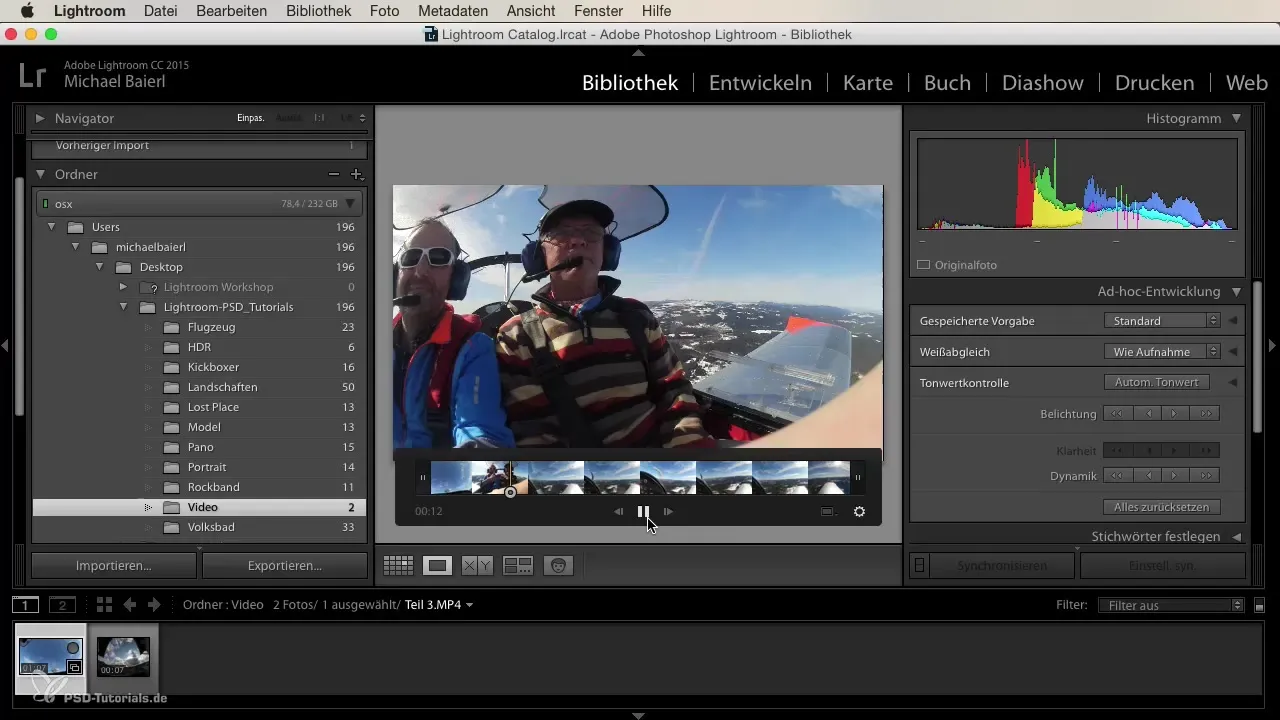Open the Entwickeln module
This screenshot has height=720, width=1280.
[760, 83]
